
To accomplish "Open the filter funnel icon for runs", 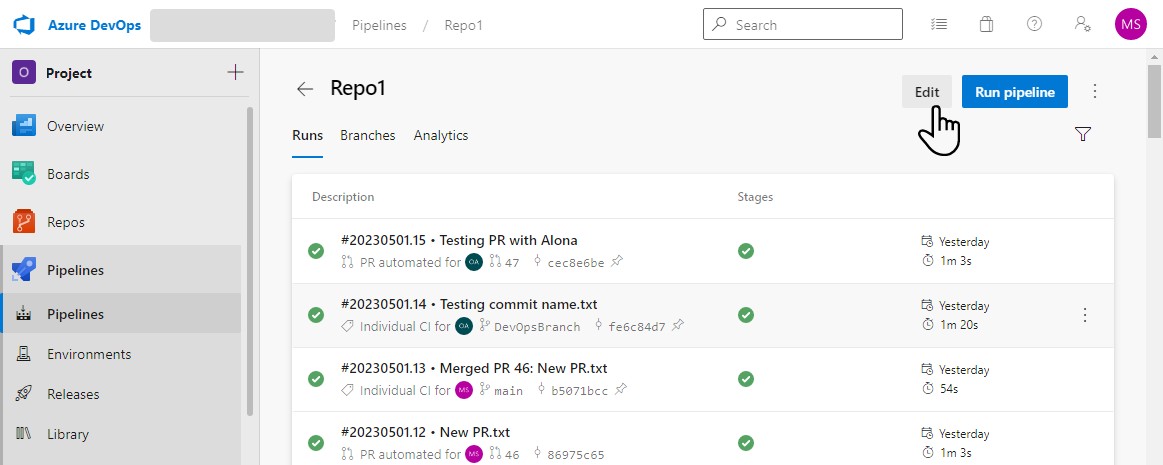I will pos(1082,134).
